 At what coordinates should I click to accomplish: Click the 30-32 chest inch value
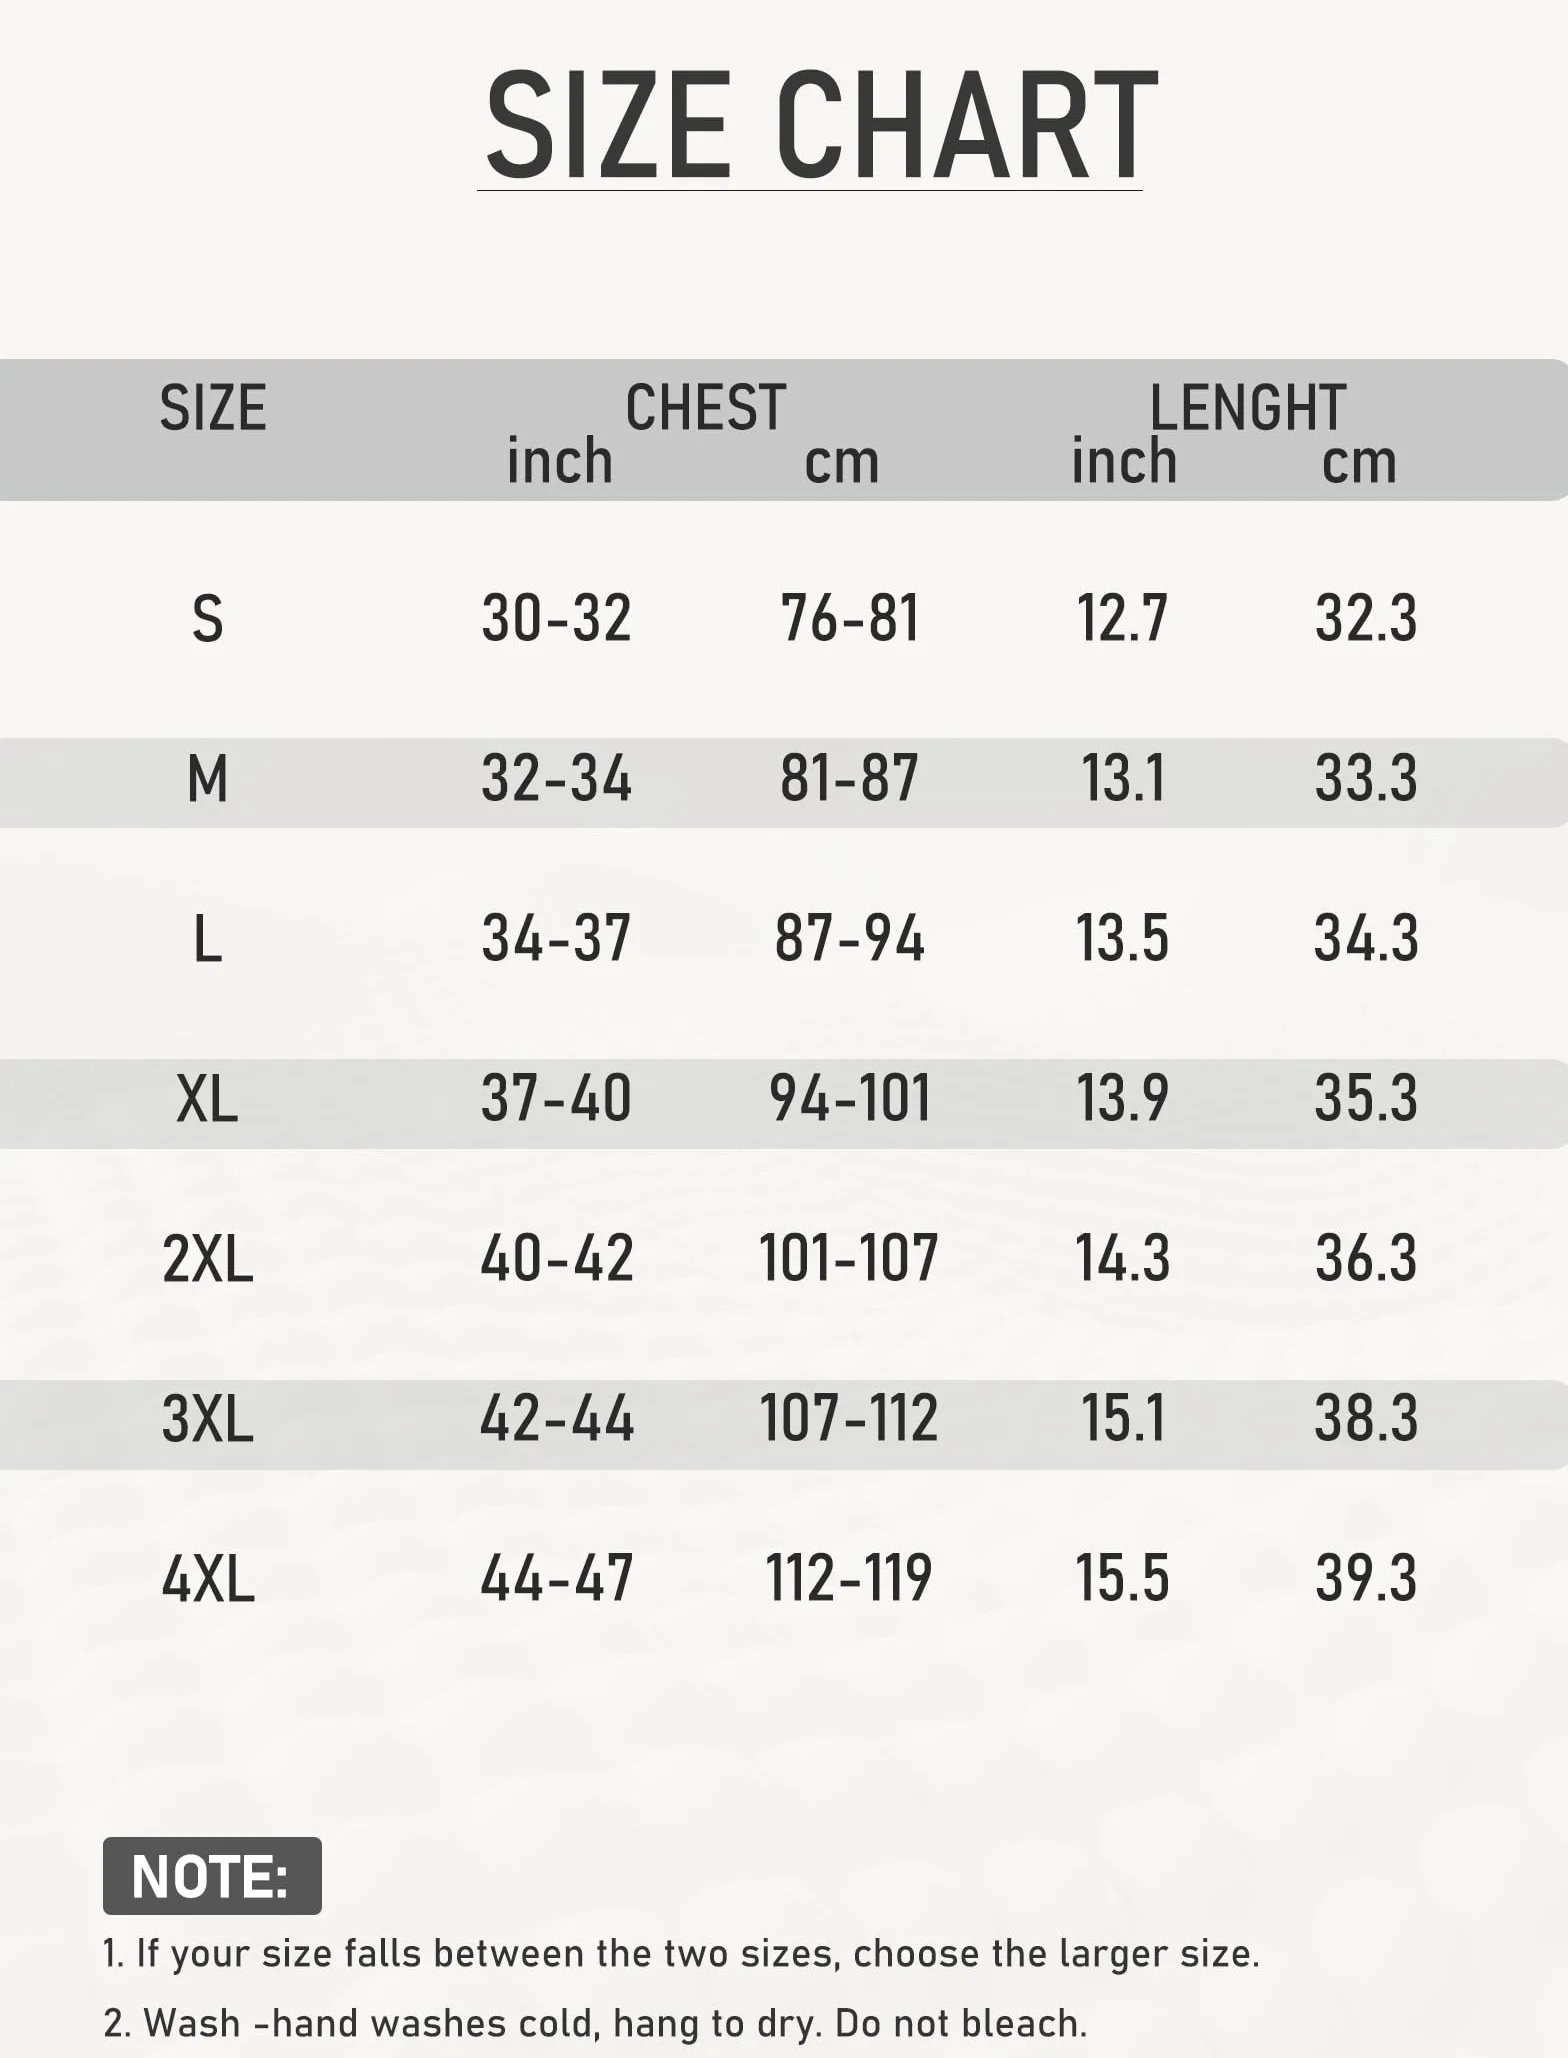click(557, 618)
